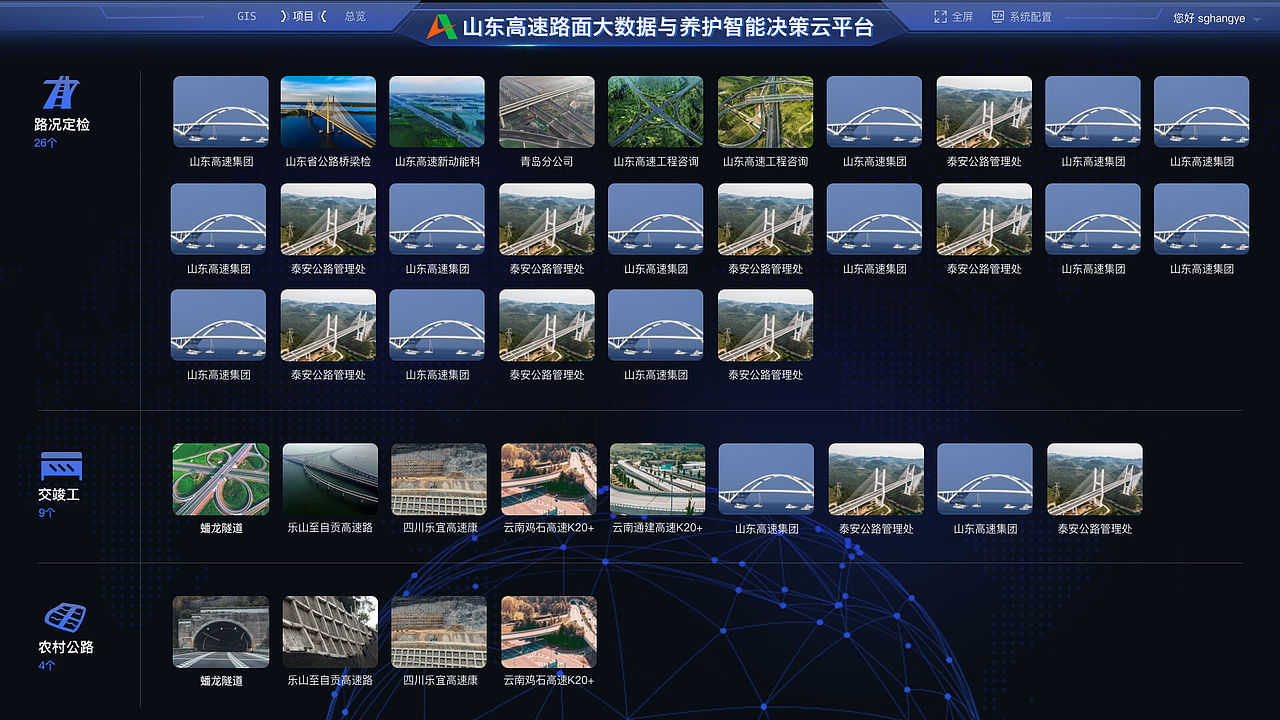Click the 交竣工 section icon

(61, 467)
